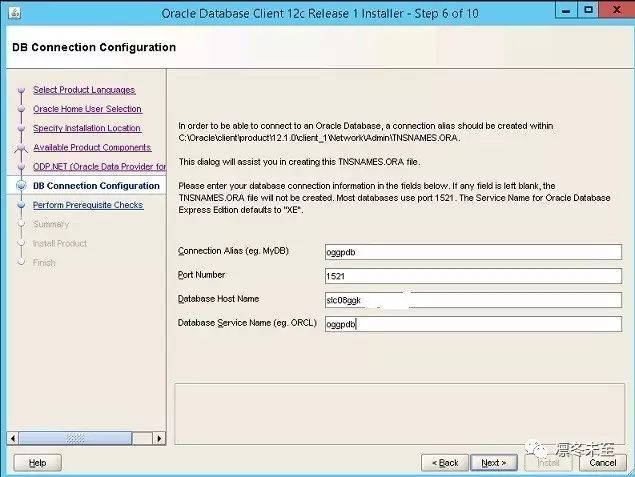Click the Database Service Name field

[x=473, y=324]
